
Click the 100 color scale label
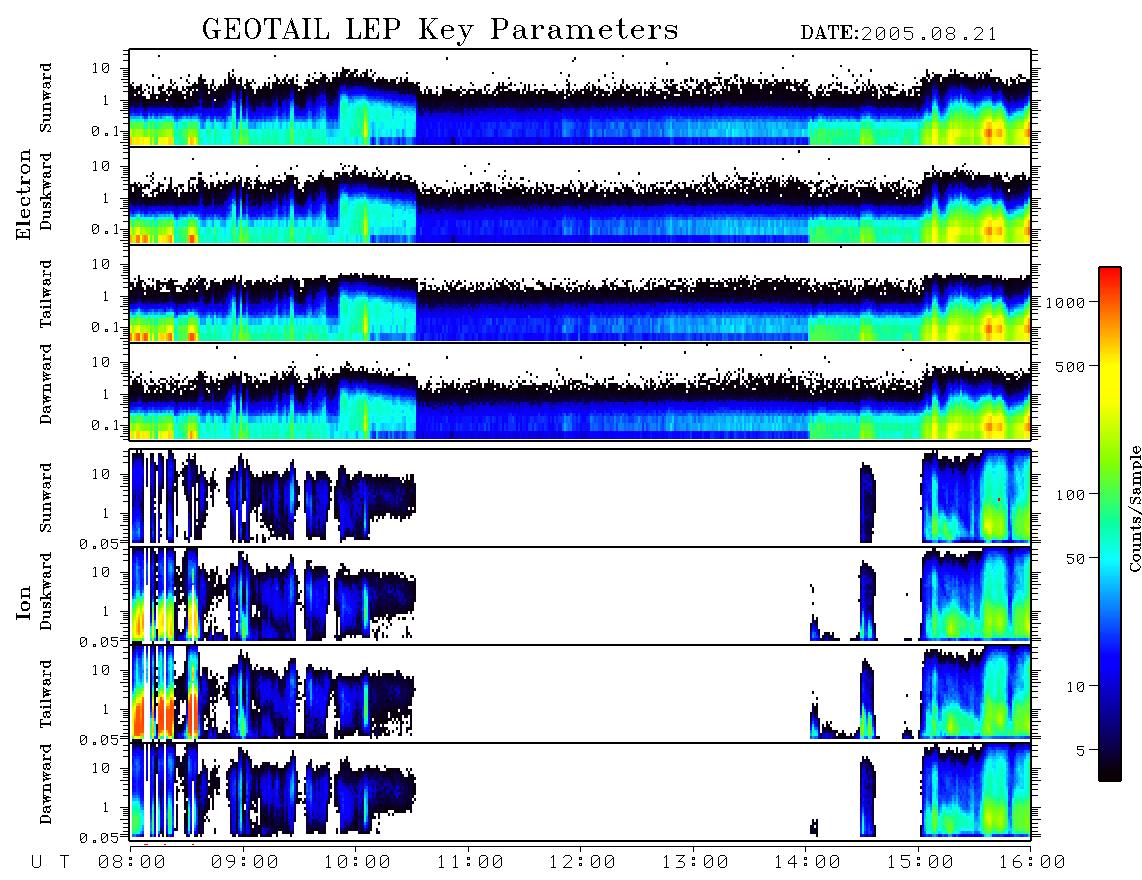[x=1070, y=495]
